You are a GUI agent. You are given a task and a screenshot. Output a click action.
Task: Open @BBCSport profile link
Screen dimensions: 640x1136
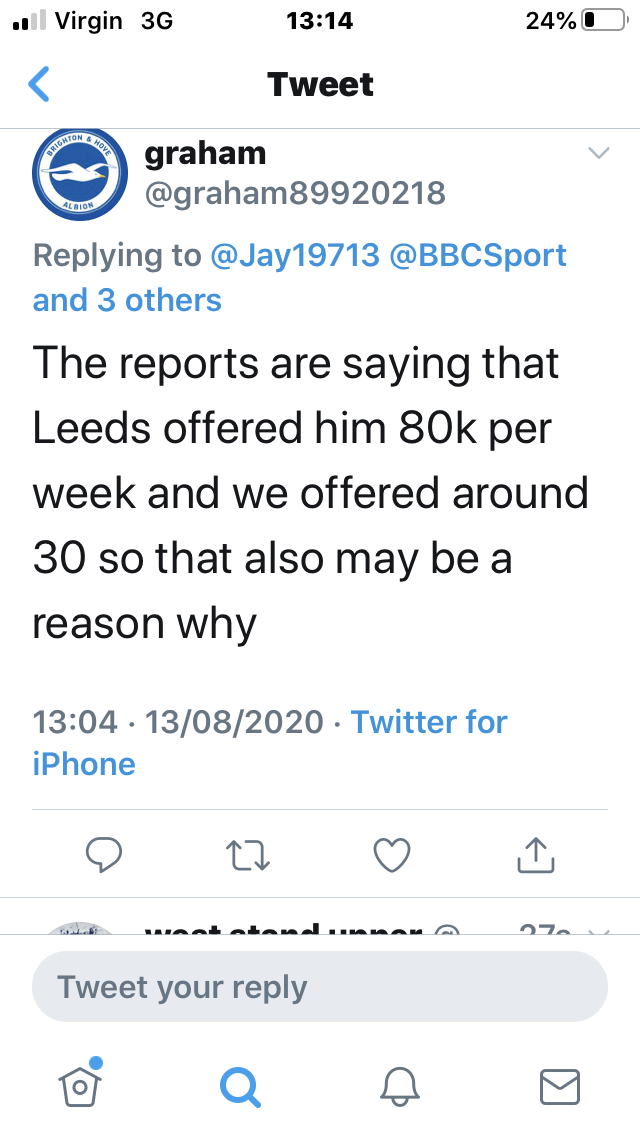[x=478, y=255]
